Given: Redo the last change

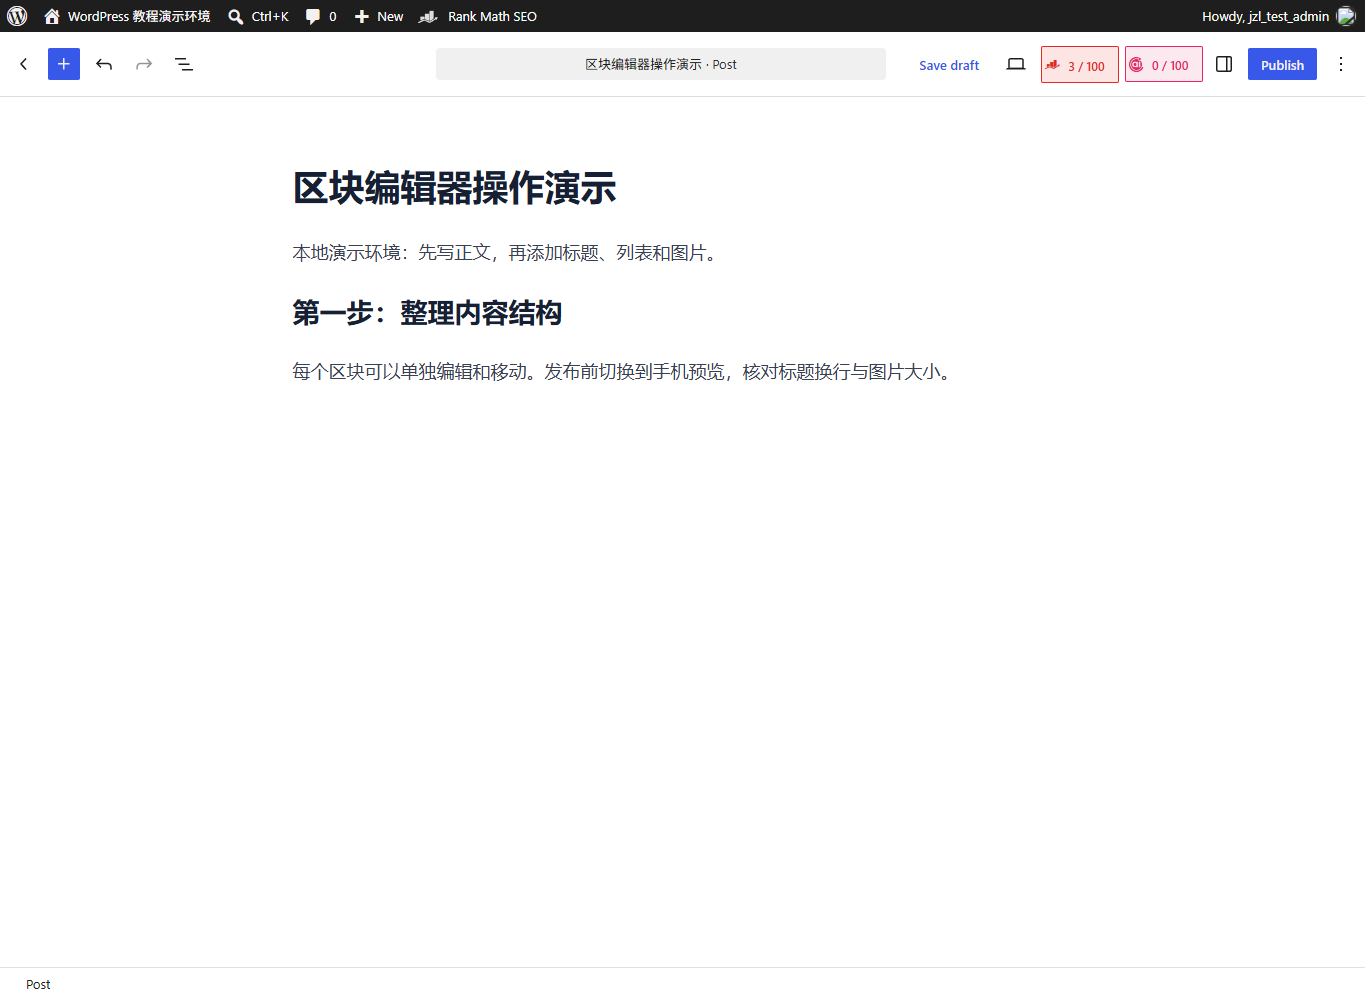Looking at the screenshot, I should pos(144,64).
